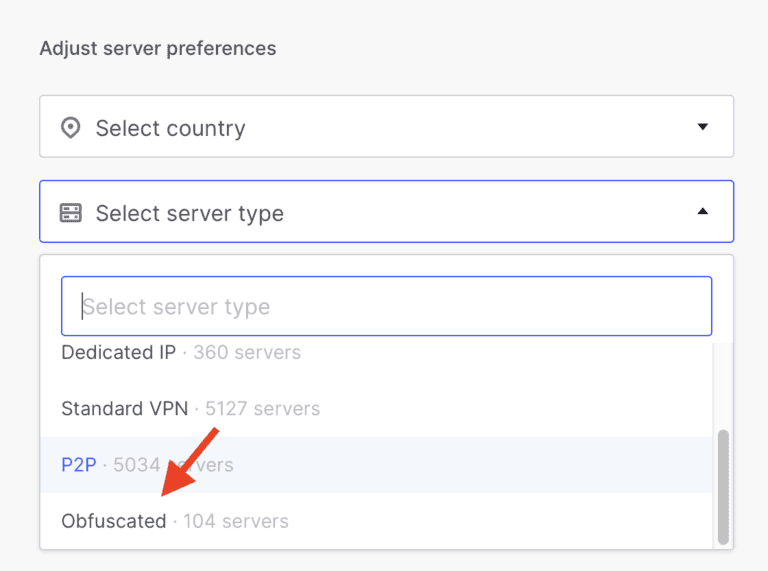The height and width of the screenshot is (571, 768).
Task: Pick Standard VPN from the list
Action: [125, 408]
